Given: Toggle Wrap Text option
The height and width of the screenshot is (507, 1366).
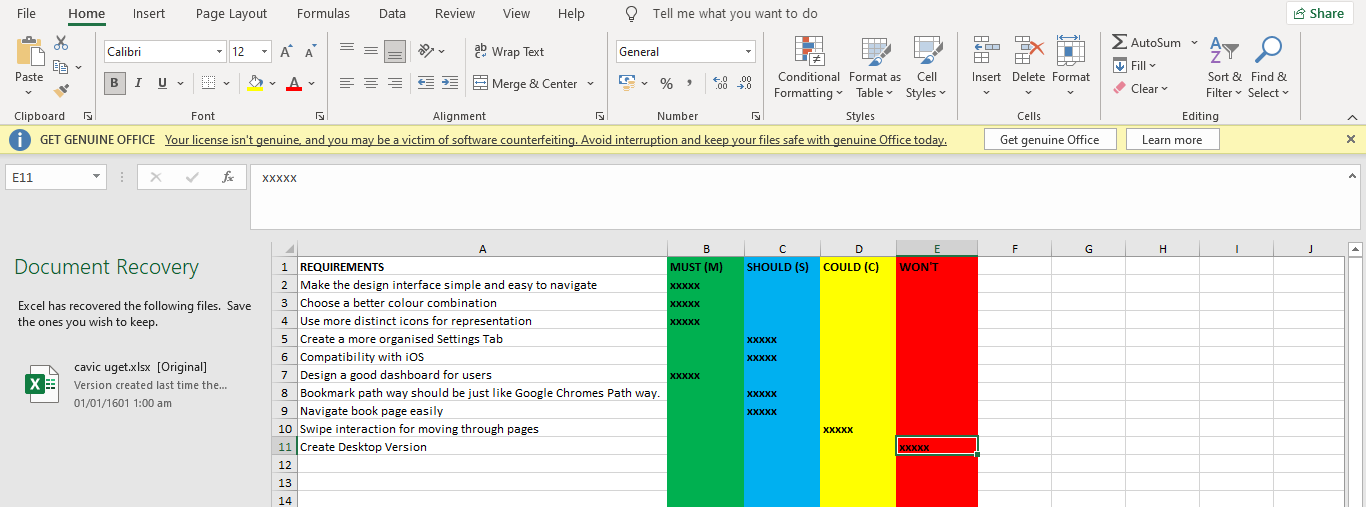Looking at the screenshot, I should pyautogui.click(x=508, y=52).
